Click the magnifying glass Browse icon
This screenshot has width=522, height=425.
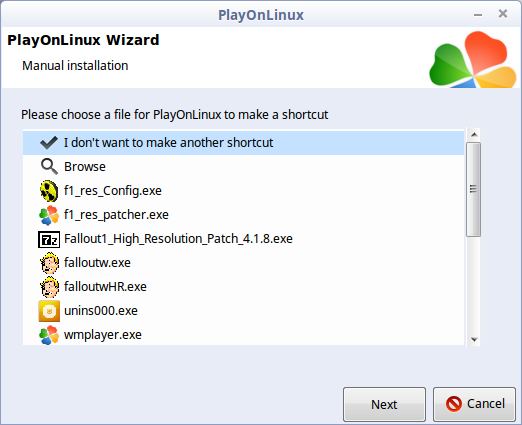click(49, 166)
